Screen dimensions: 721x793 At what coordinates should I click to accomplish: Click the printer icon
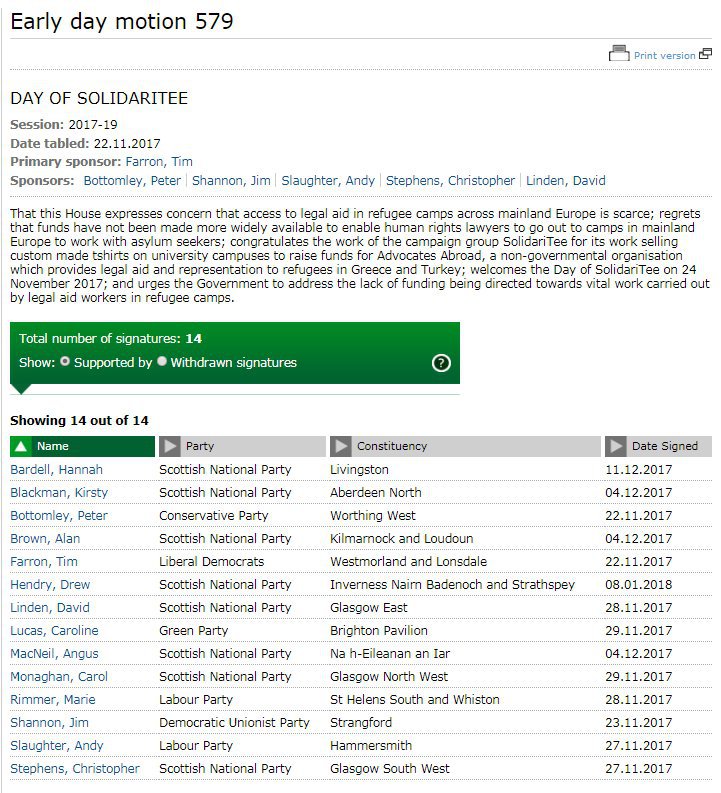pos(619,54)
